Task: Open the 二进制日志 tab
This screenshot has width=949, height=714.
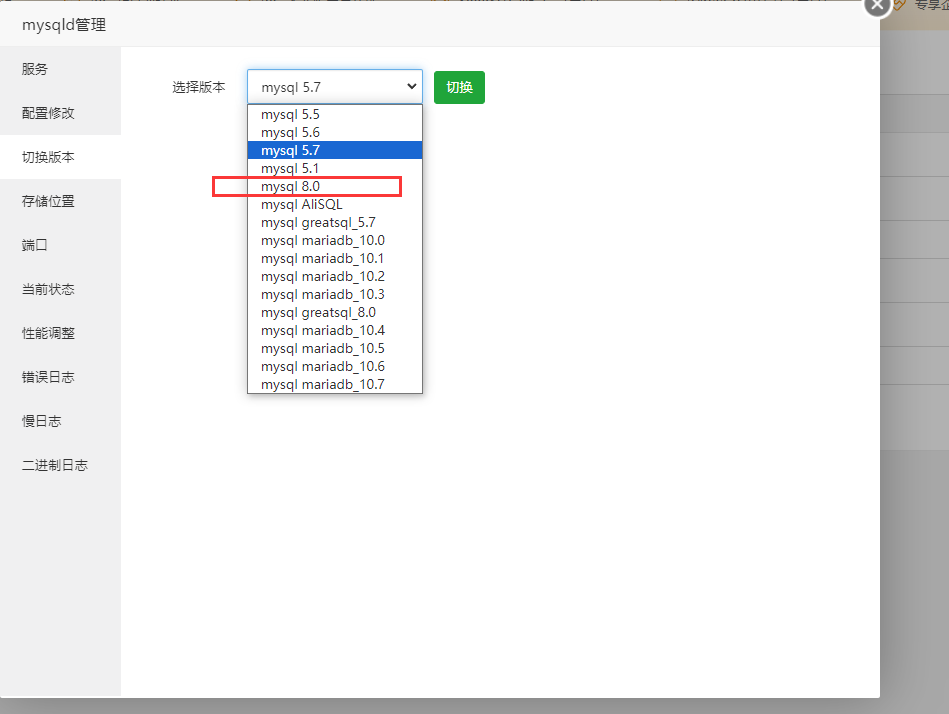Action: [61, 465]
